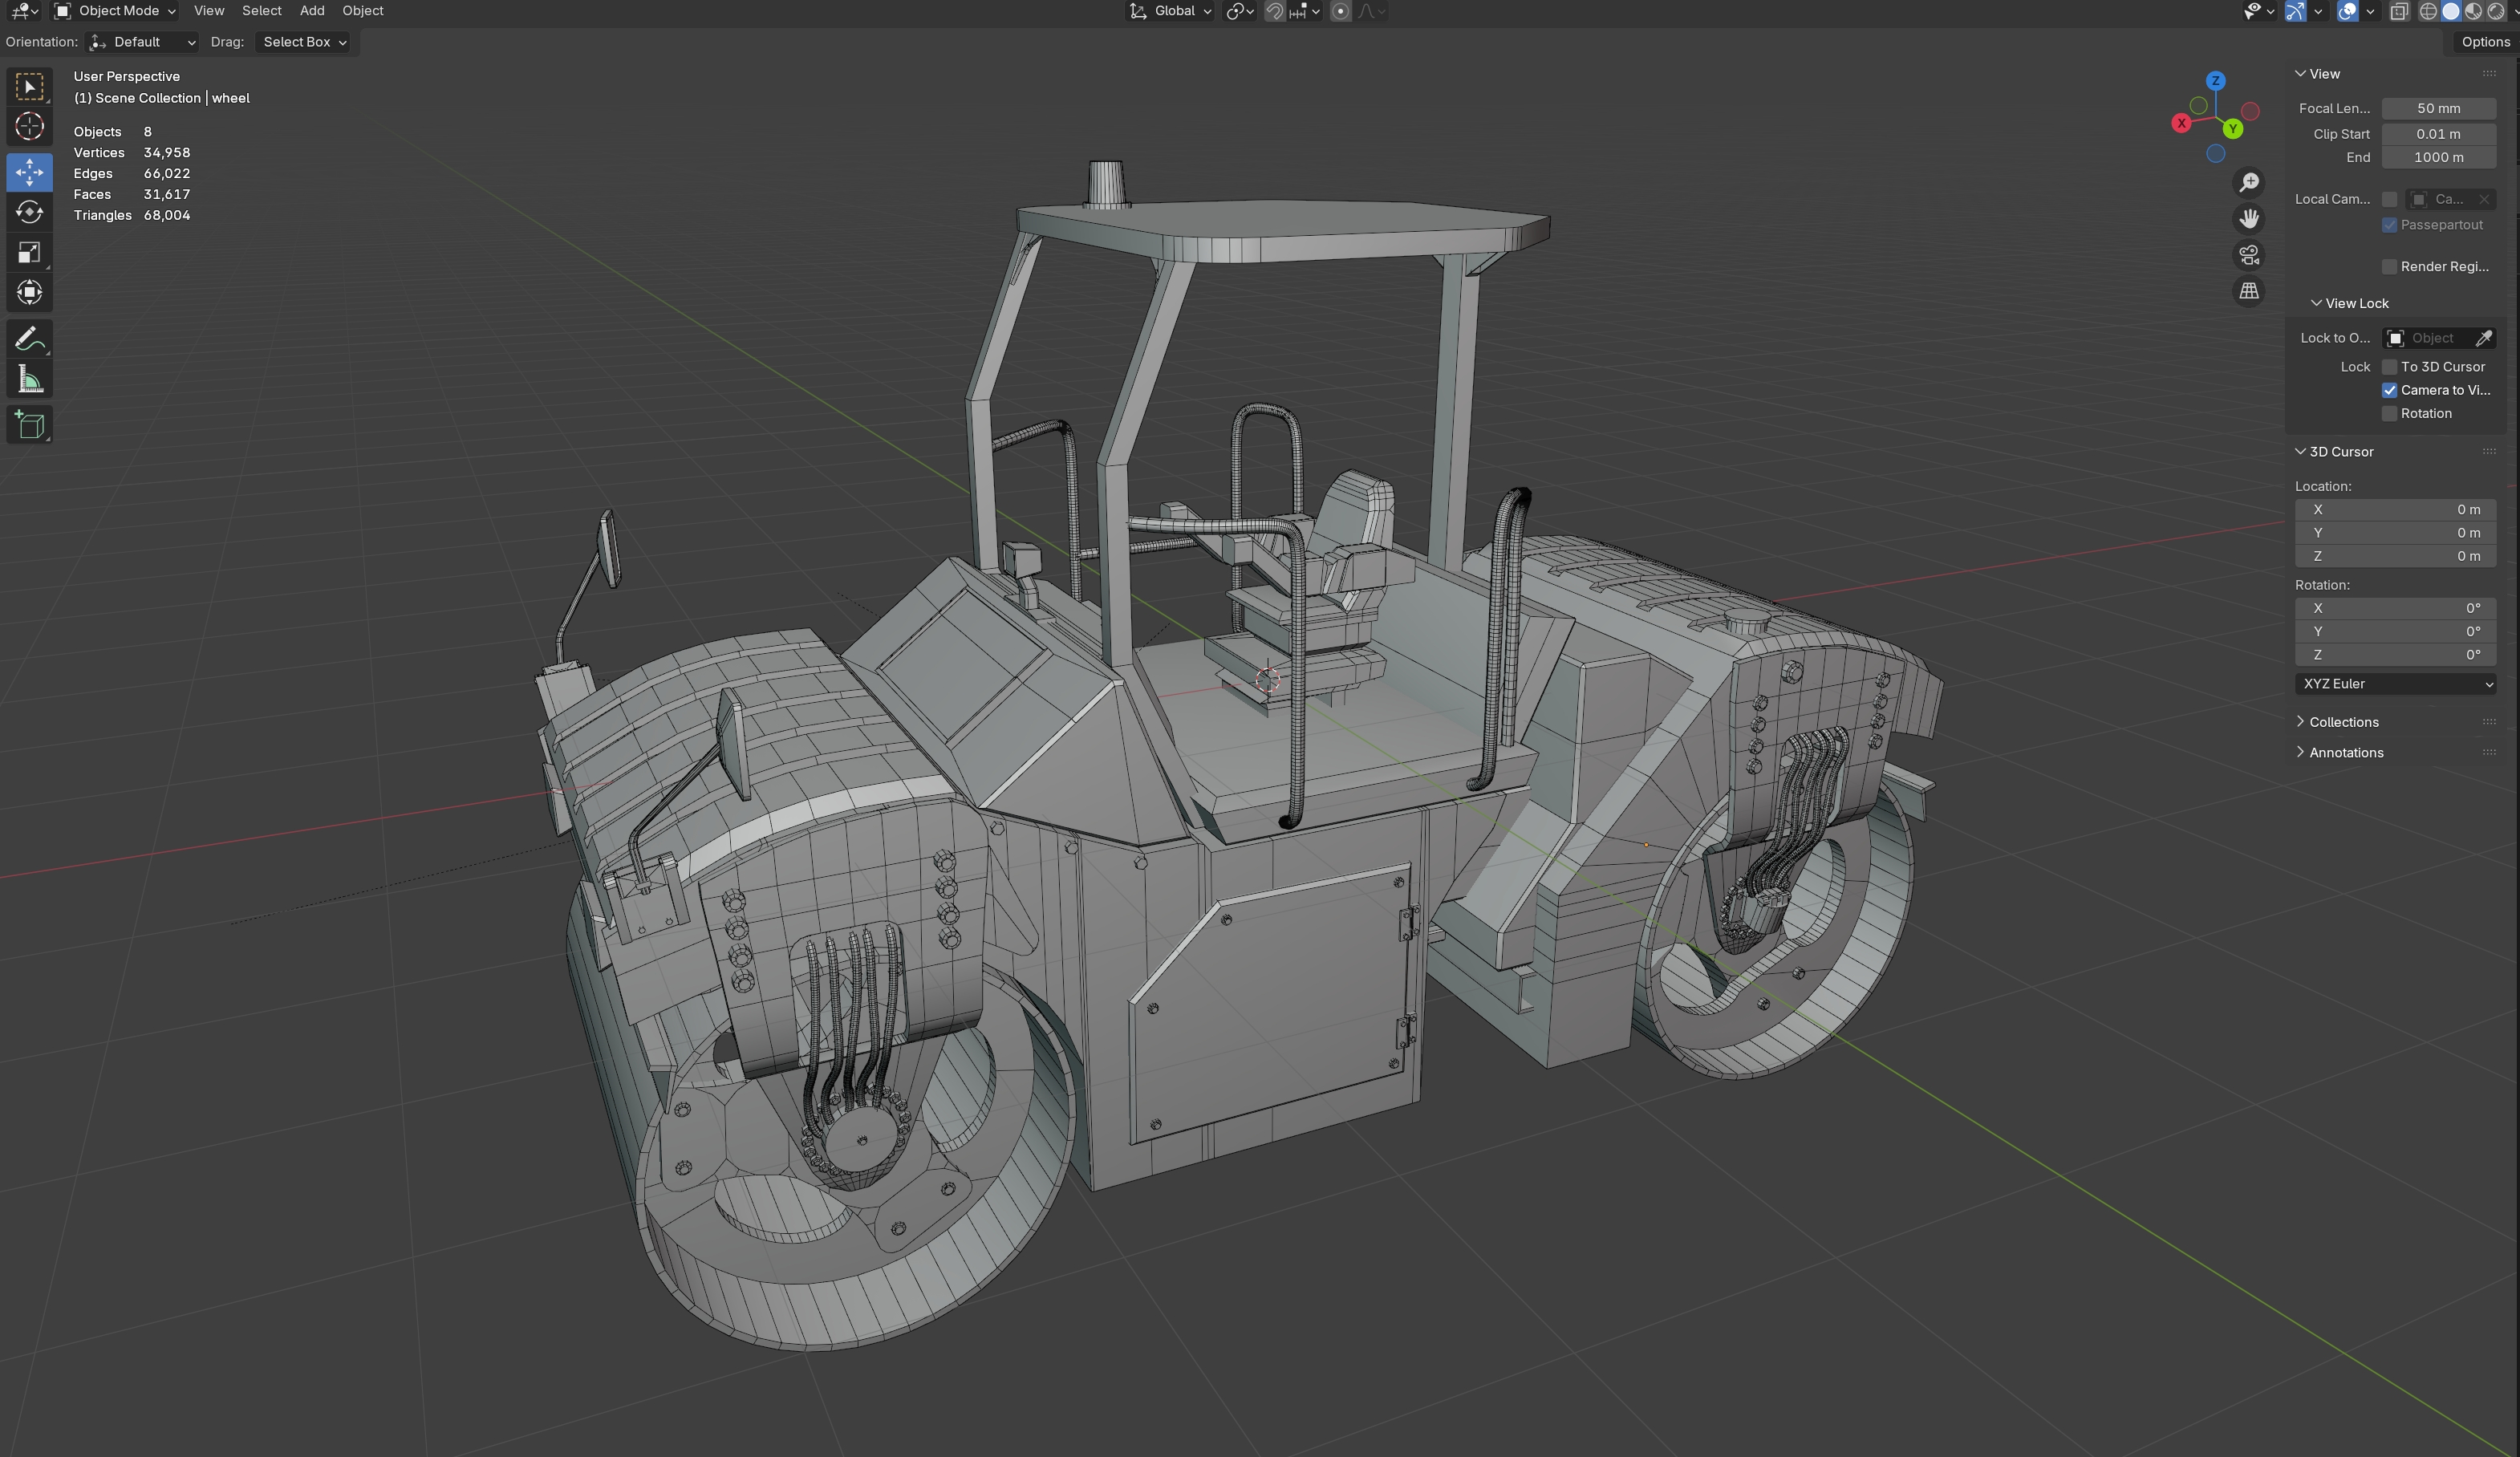Pick the Measure tool

click(29, 380)
